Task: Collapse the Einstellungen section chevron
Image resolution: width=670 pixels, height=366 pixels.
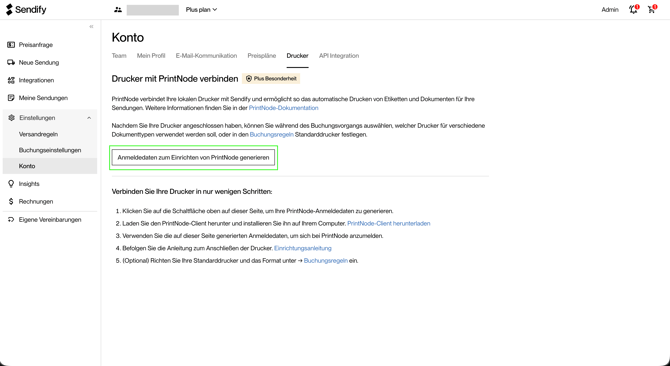Action: point(89,118)
